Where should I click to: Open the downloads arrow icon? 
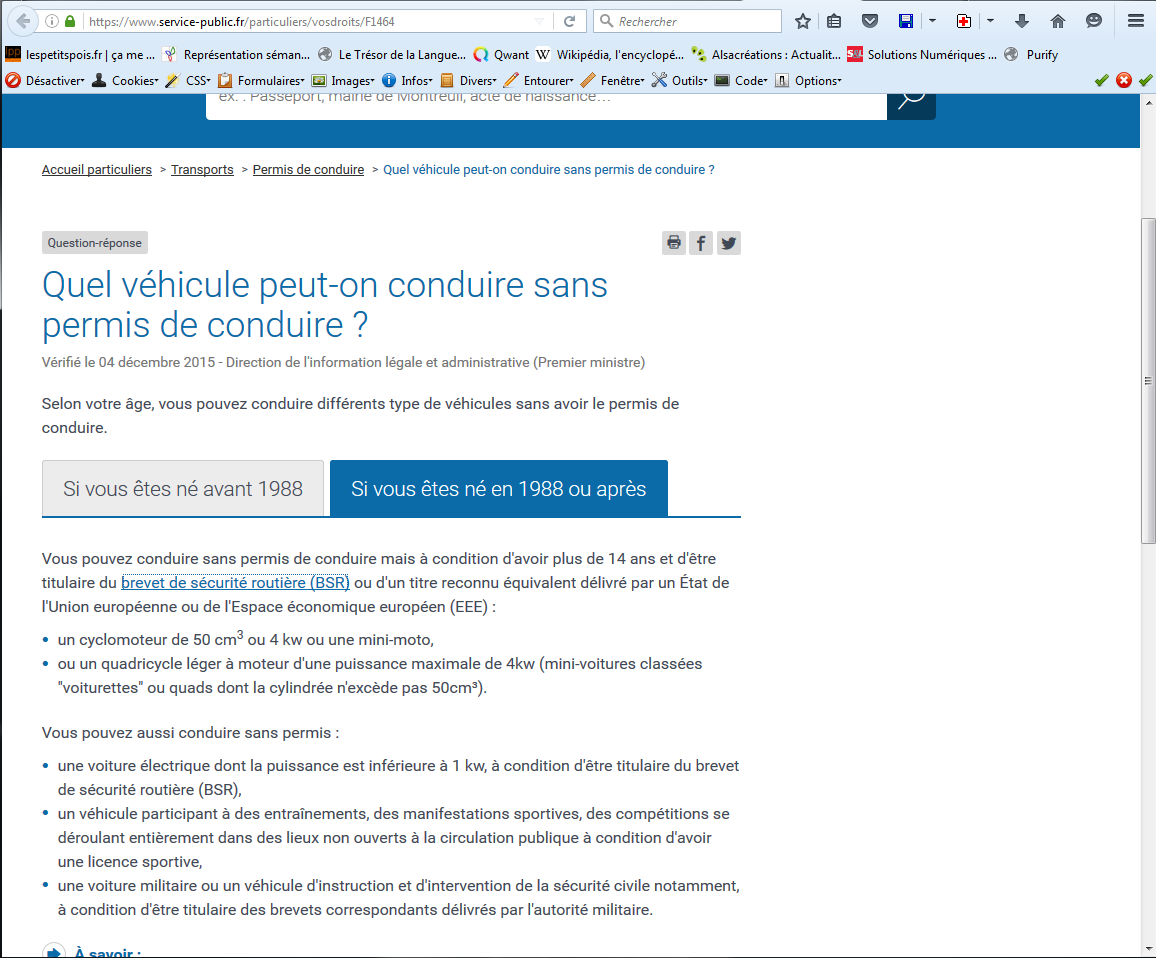point(1021,21)
